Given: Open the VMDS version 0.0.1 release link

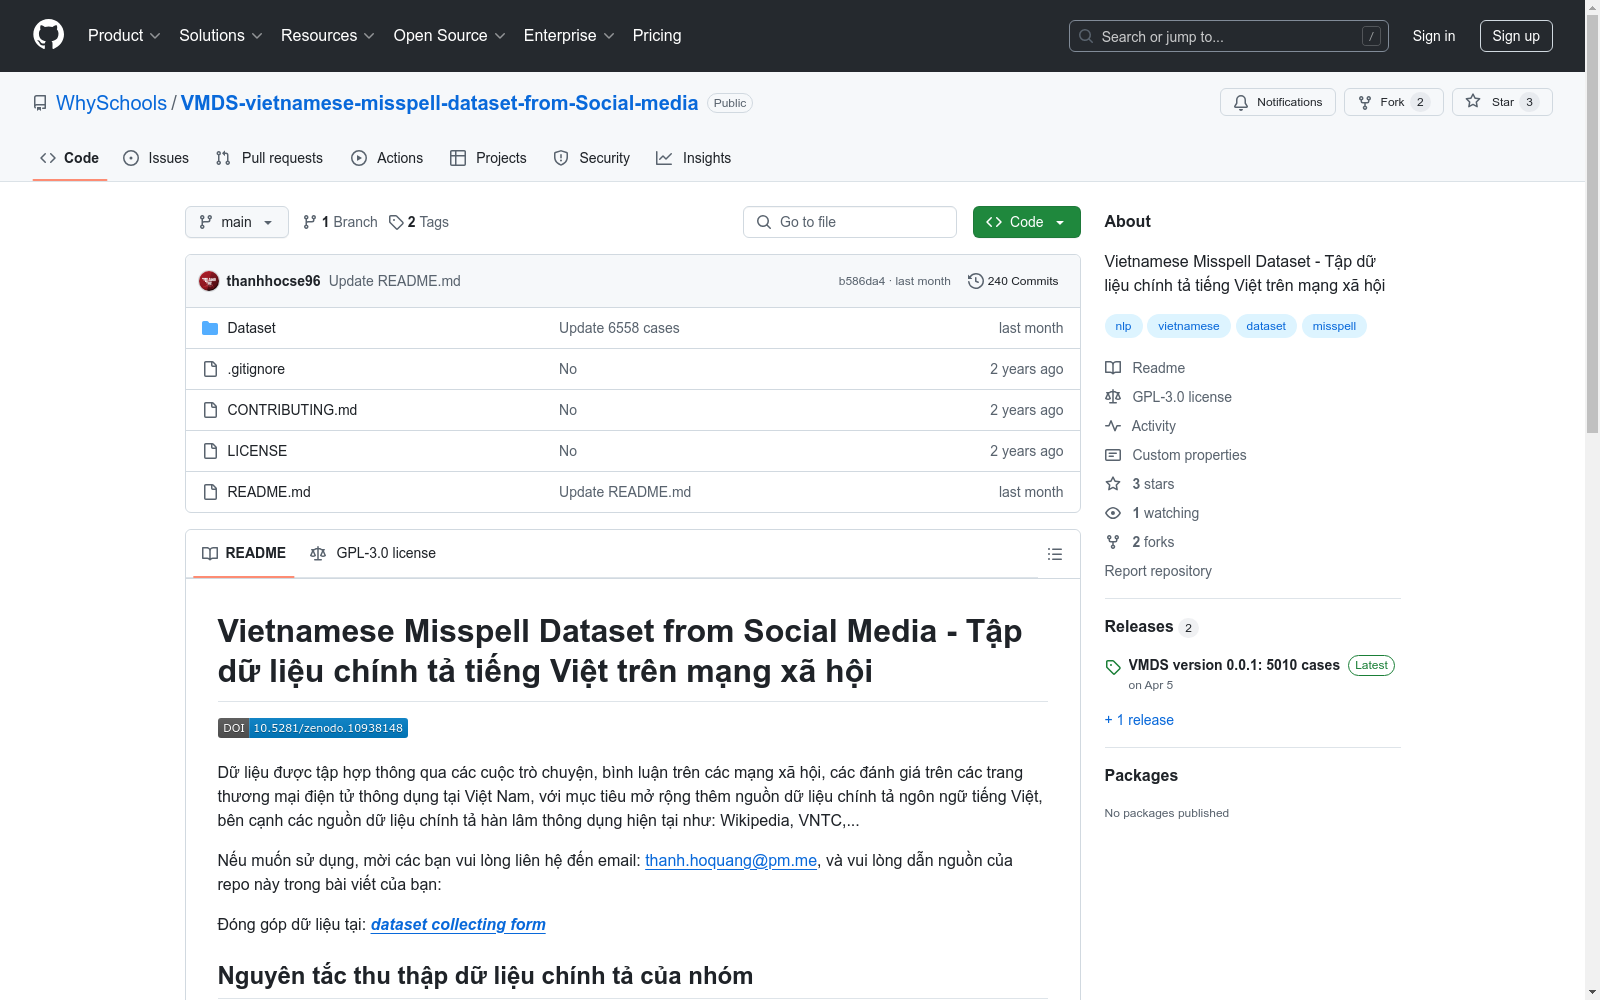Looking at the screenshot, I should [1234, 665].
